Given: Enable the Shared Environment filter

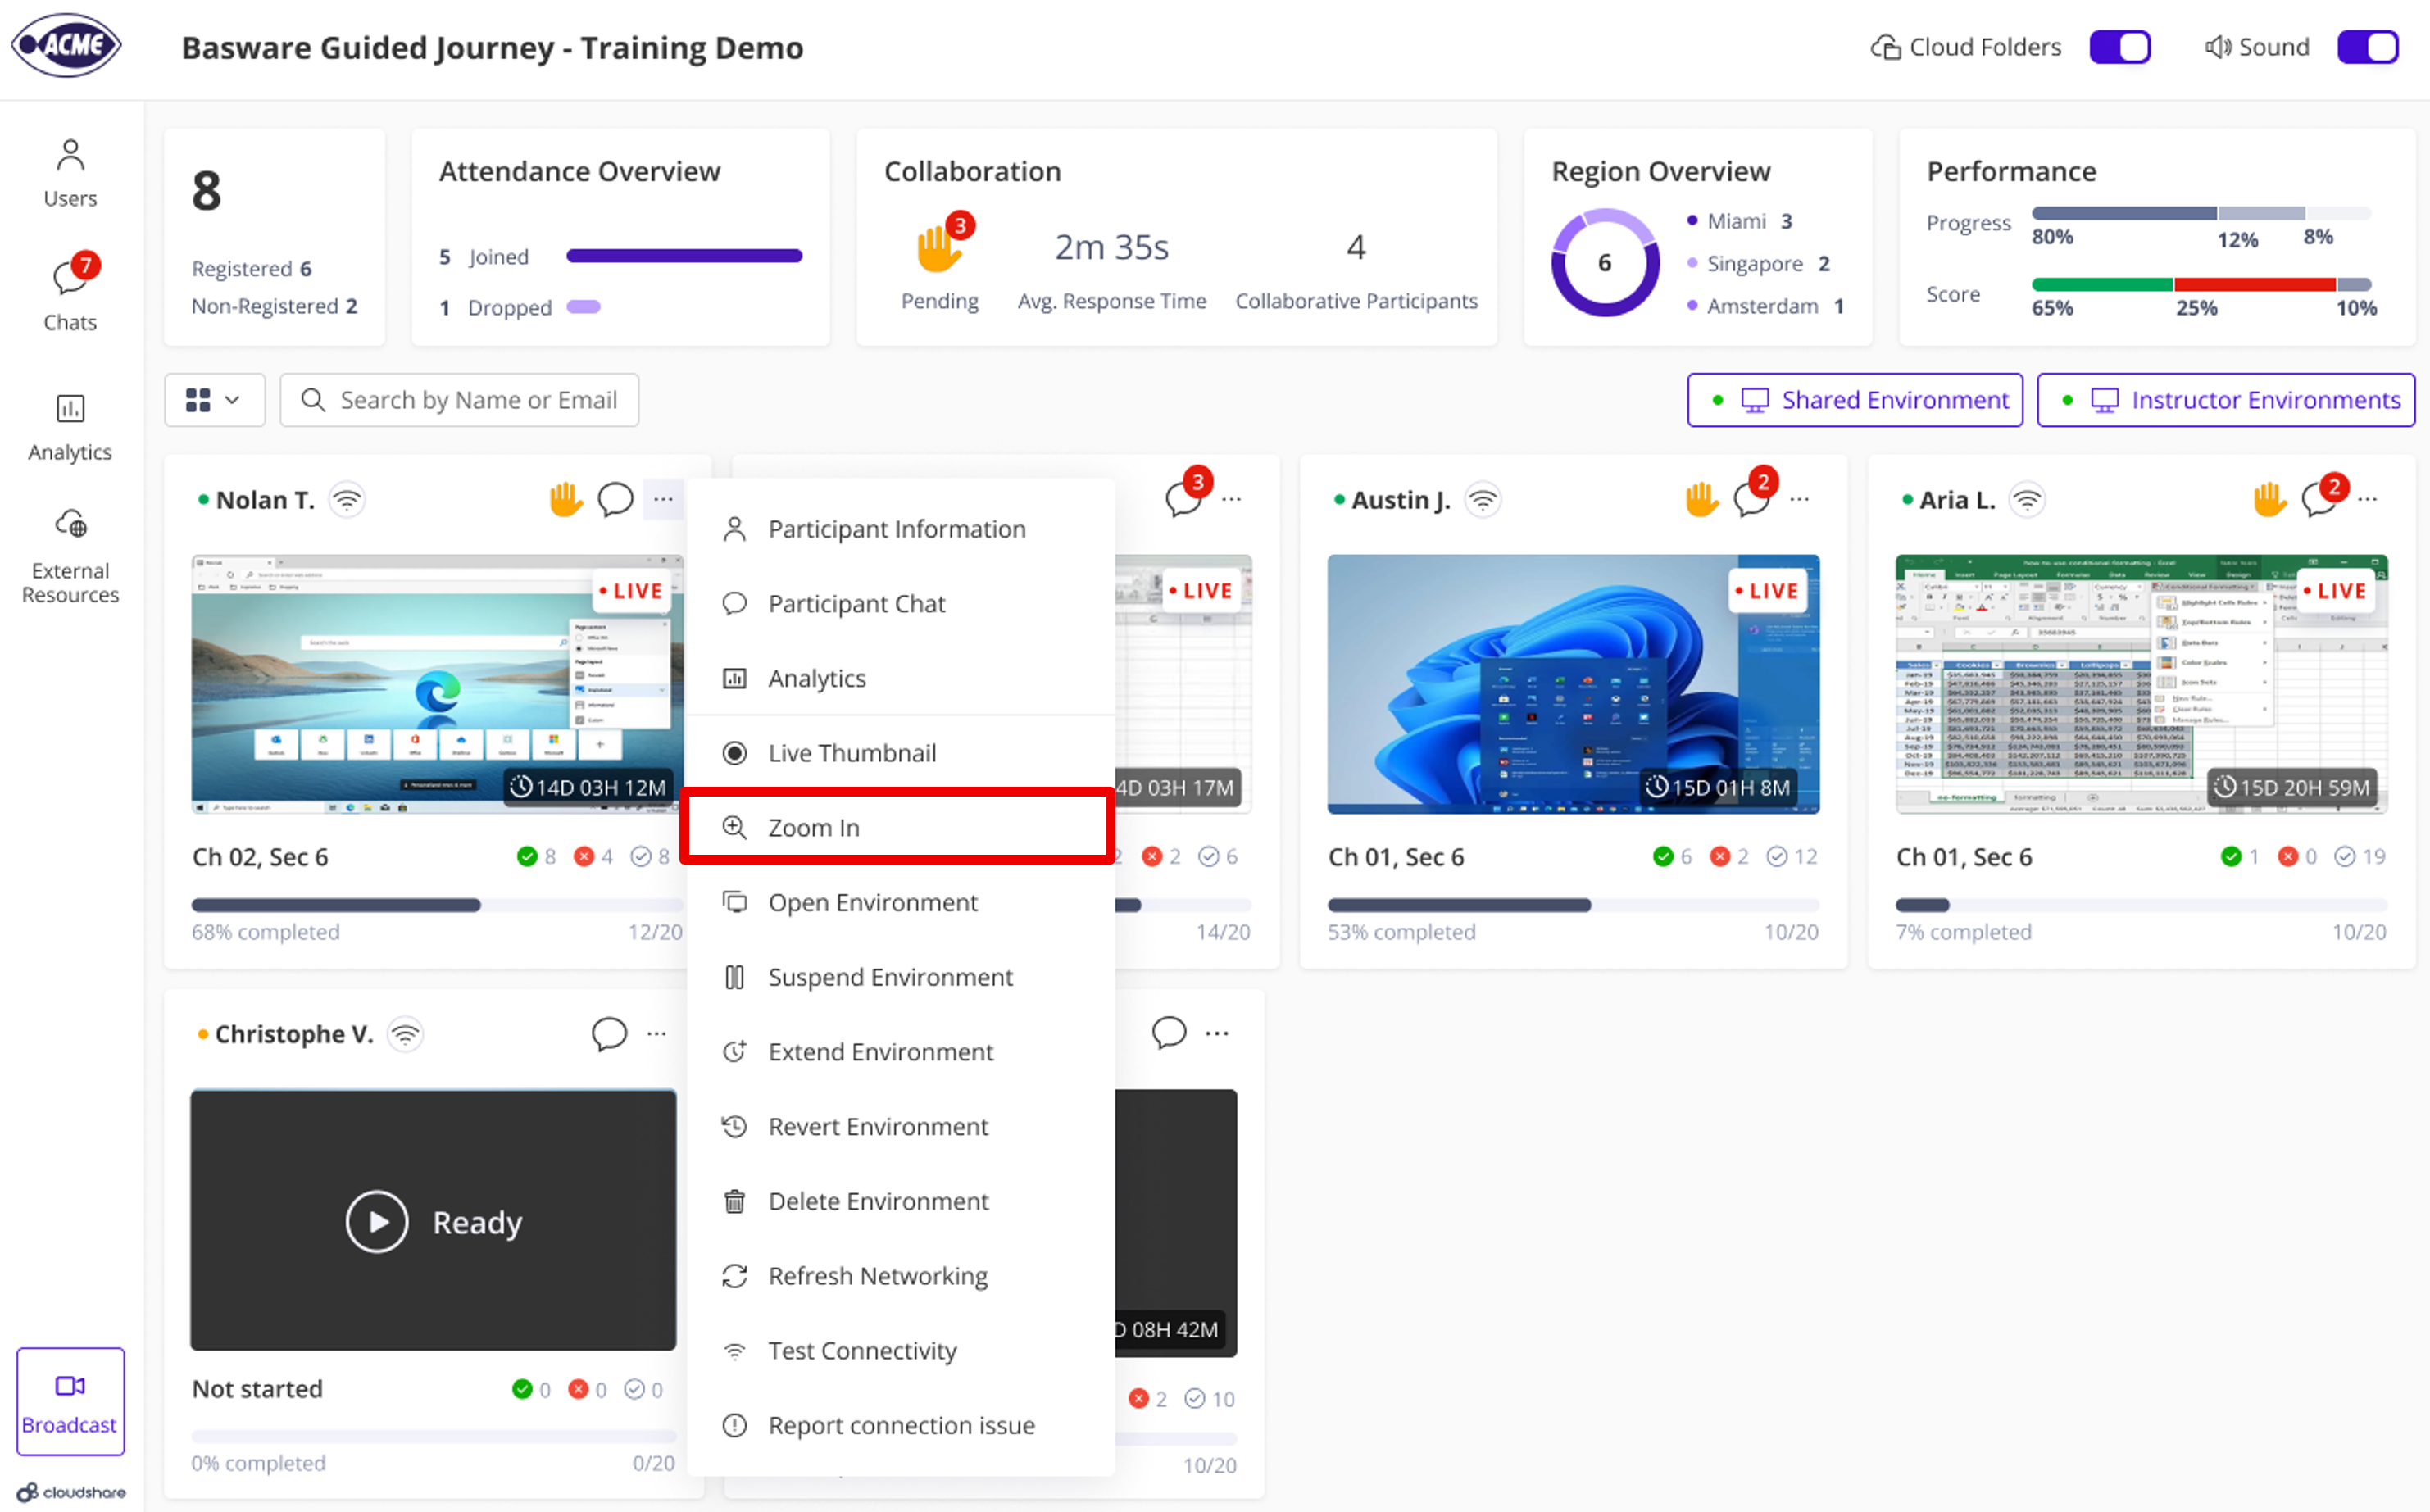Looking at the screenshot, I should 1854,399.
